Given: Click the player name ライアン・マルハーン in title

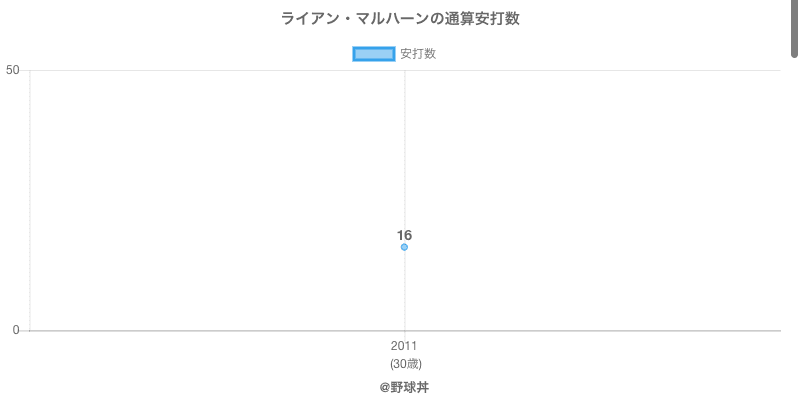Looking at the screenshot, I should 341,19.
